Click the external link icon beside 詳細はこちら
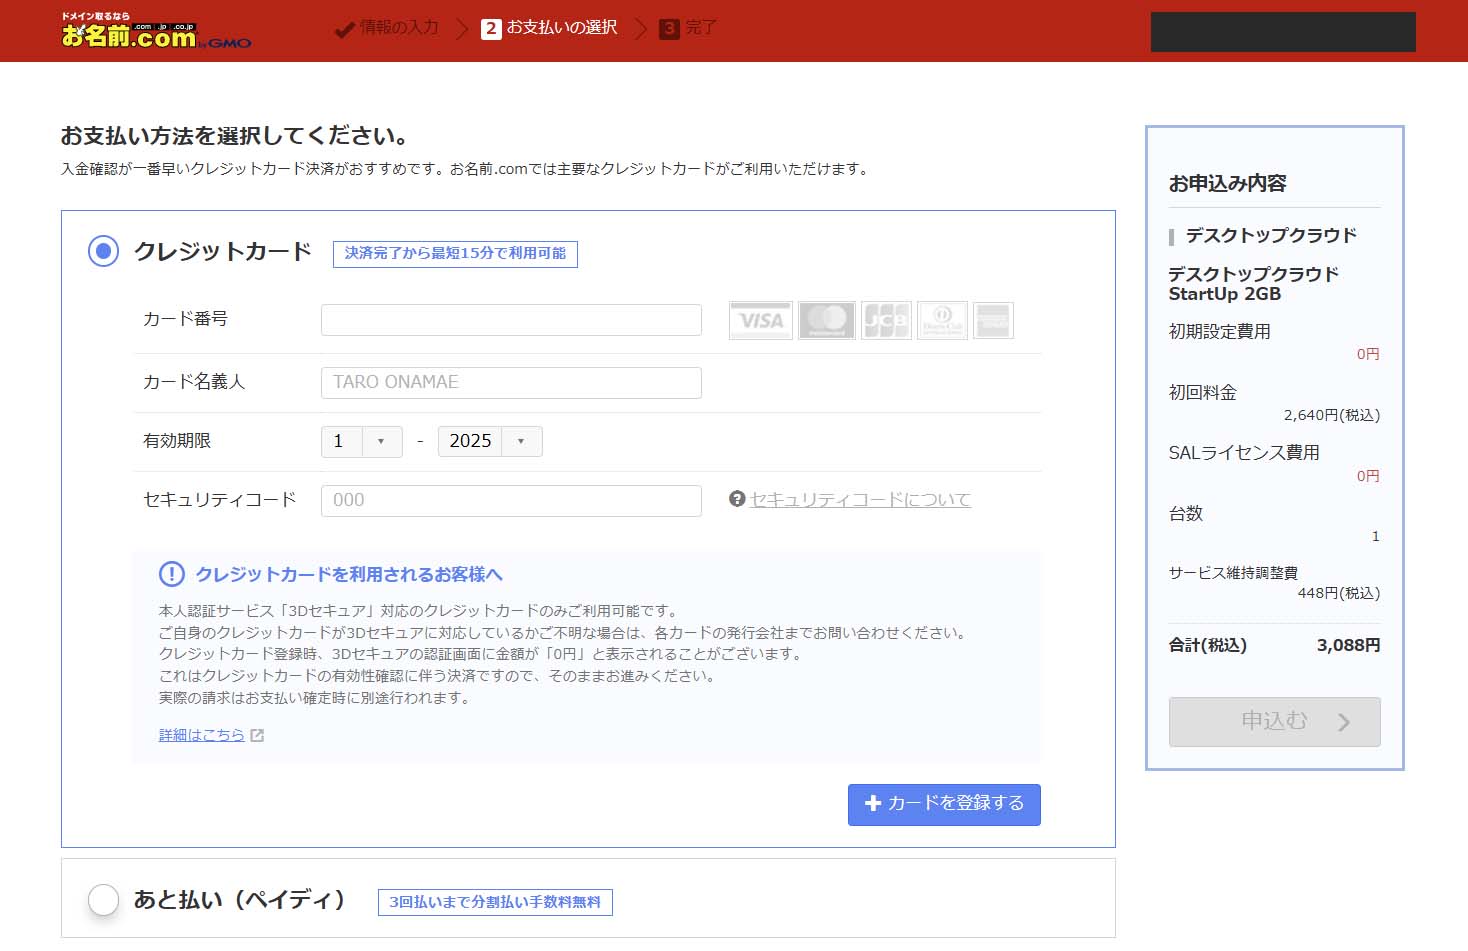The width and height of the screenshot is (1468, 951). click(257, 735)
